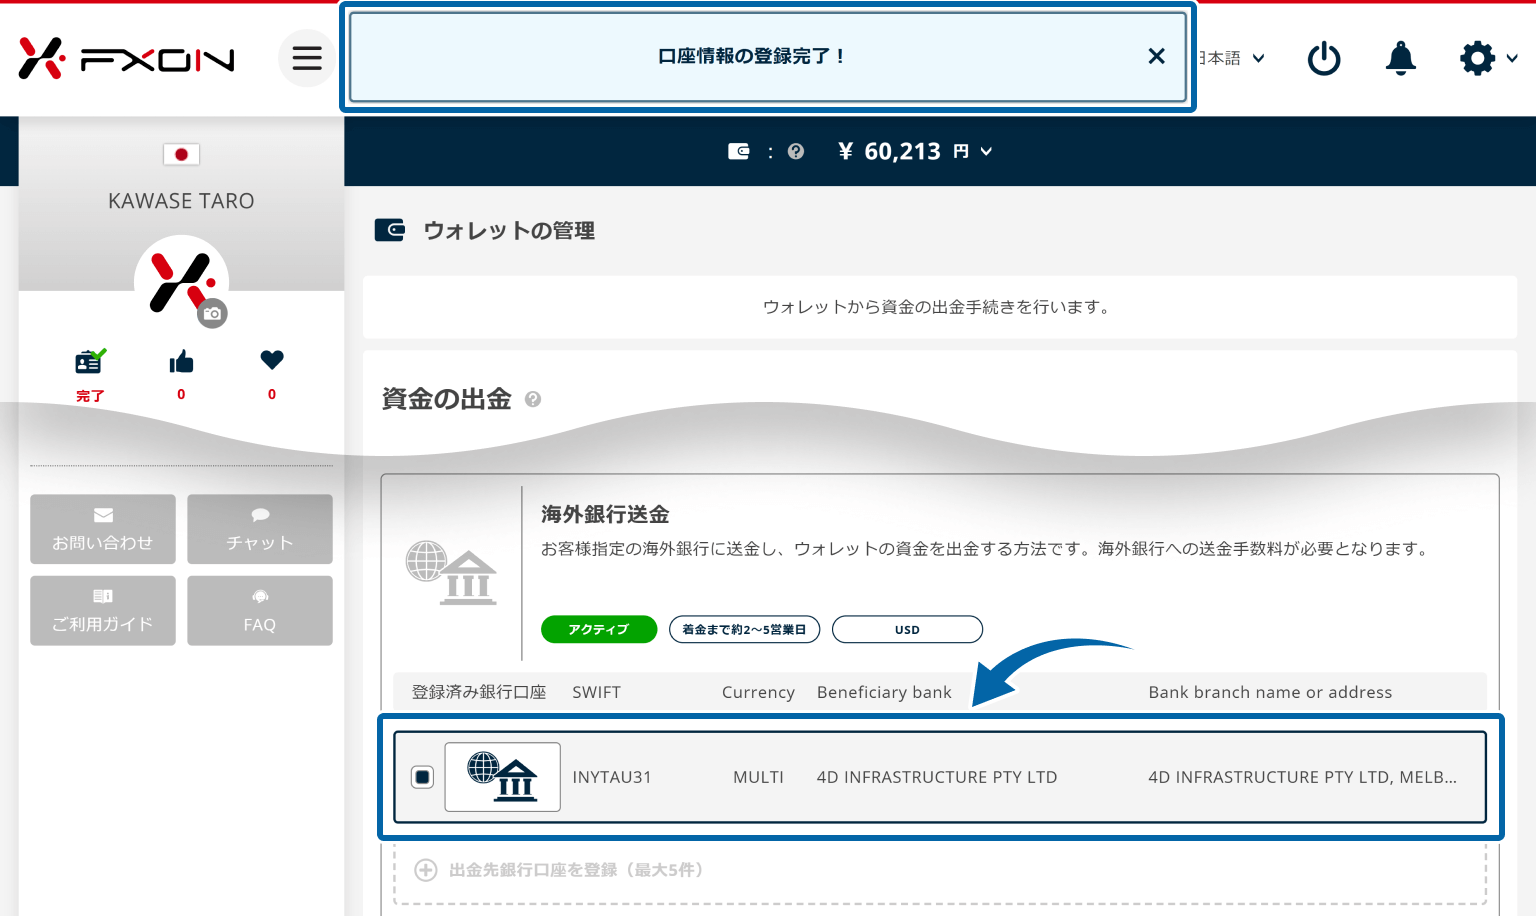
Task: Click the profile avatar image
Action: [x=181, y=282]
